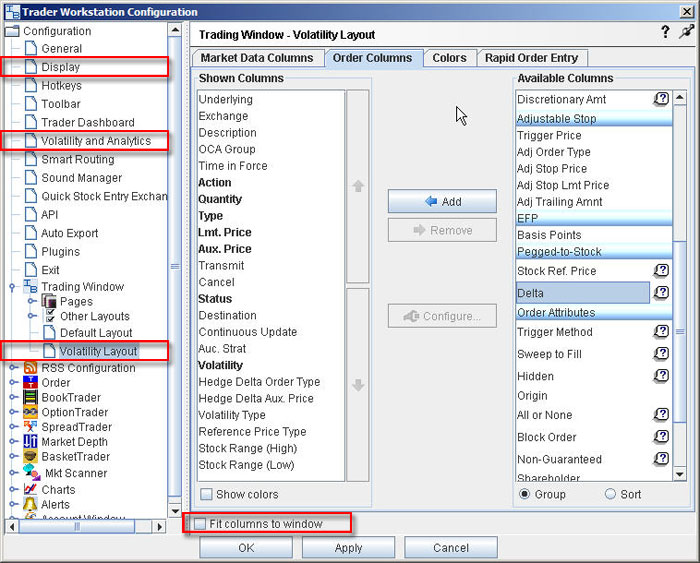
Task: Open help icon beside All or None
Action: coord(661,414)
